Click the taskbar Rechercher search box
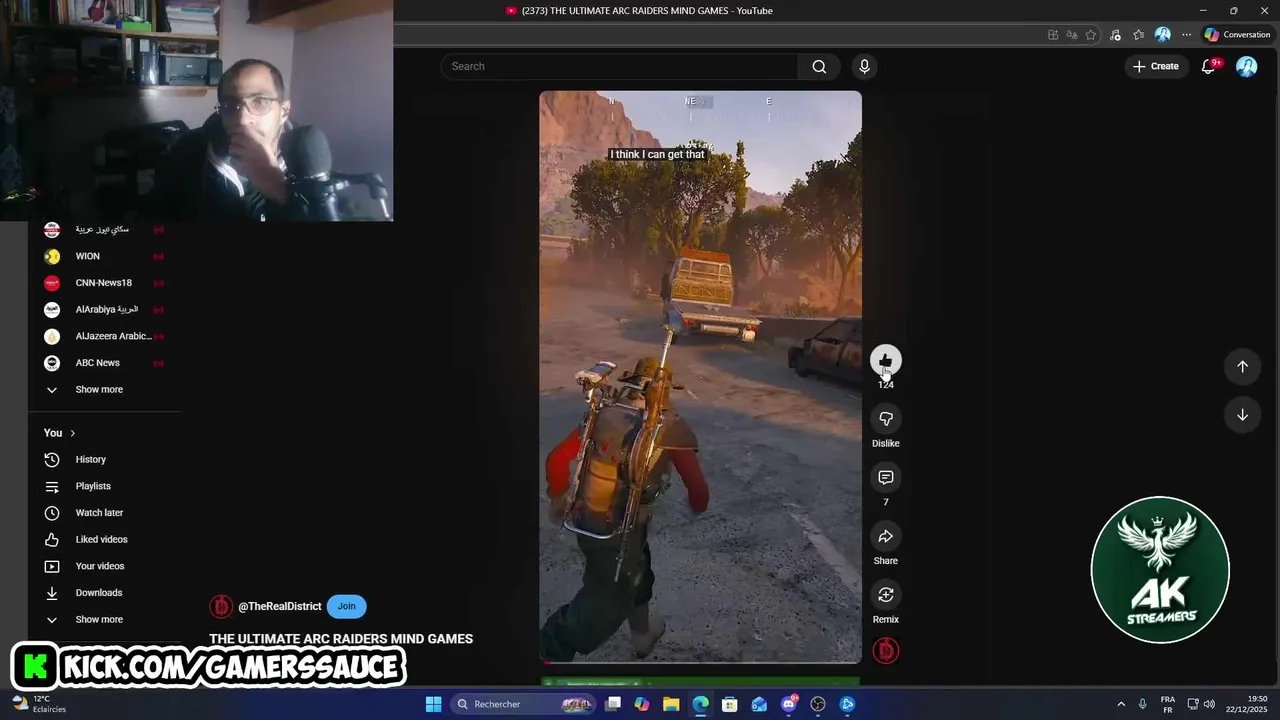Screen dimensions: 1280x720 (x=523, y=704)
